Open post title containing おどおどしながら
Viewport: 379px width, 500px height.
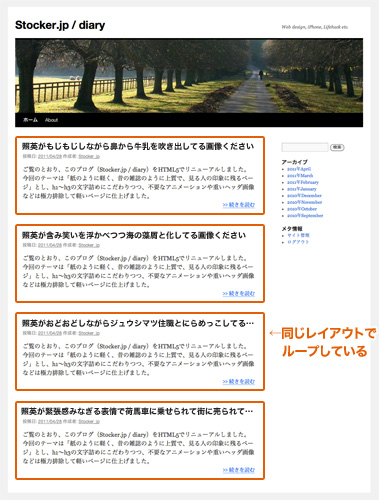[138, 323]
